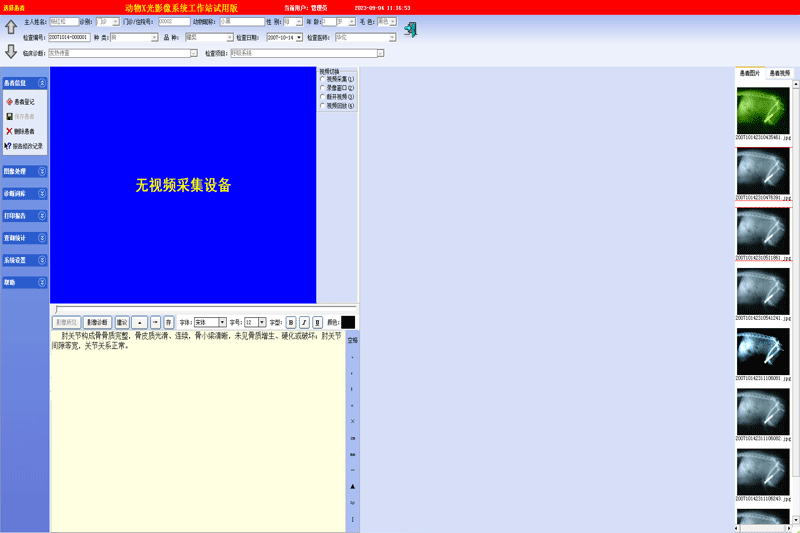Image resolution: width=800 pixels, height=533 pixels.
Task: Click the 影像所见 imaging findings button
Action: click(x=67, y=322)
